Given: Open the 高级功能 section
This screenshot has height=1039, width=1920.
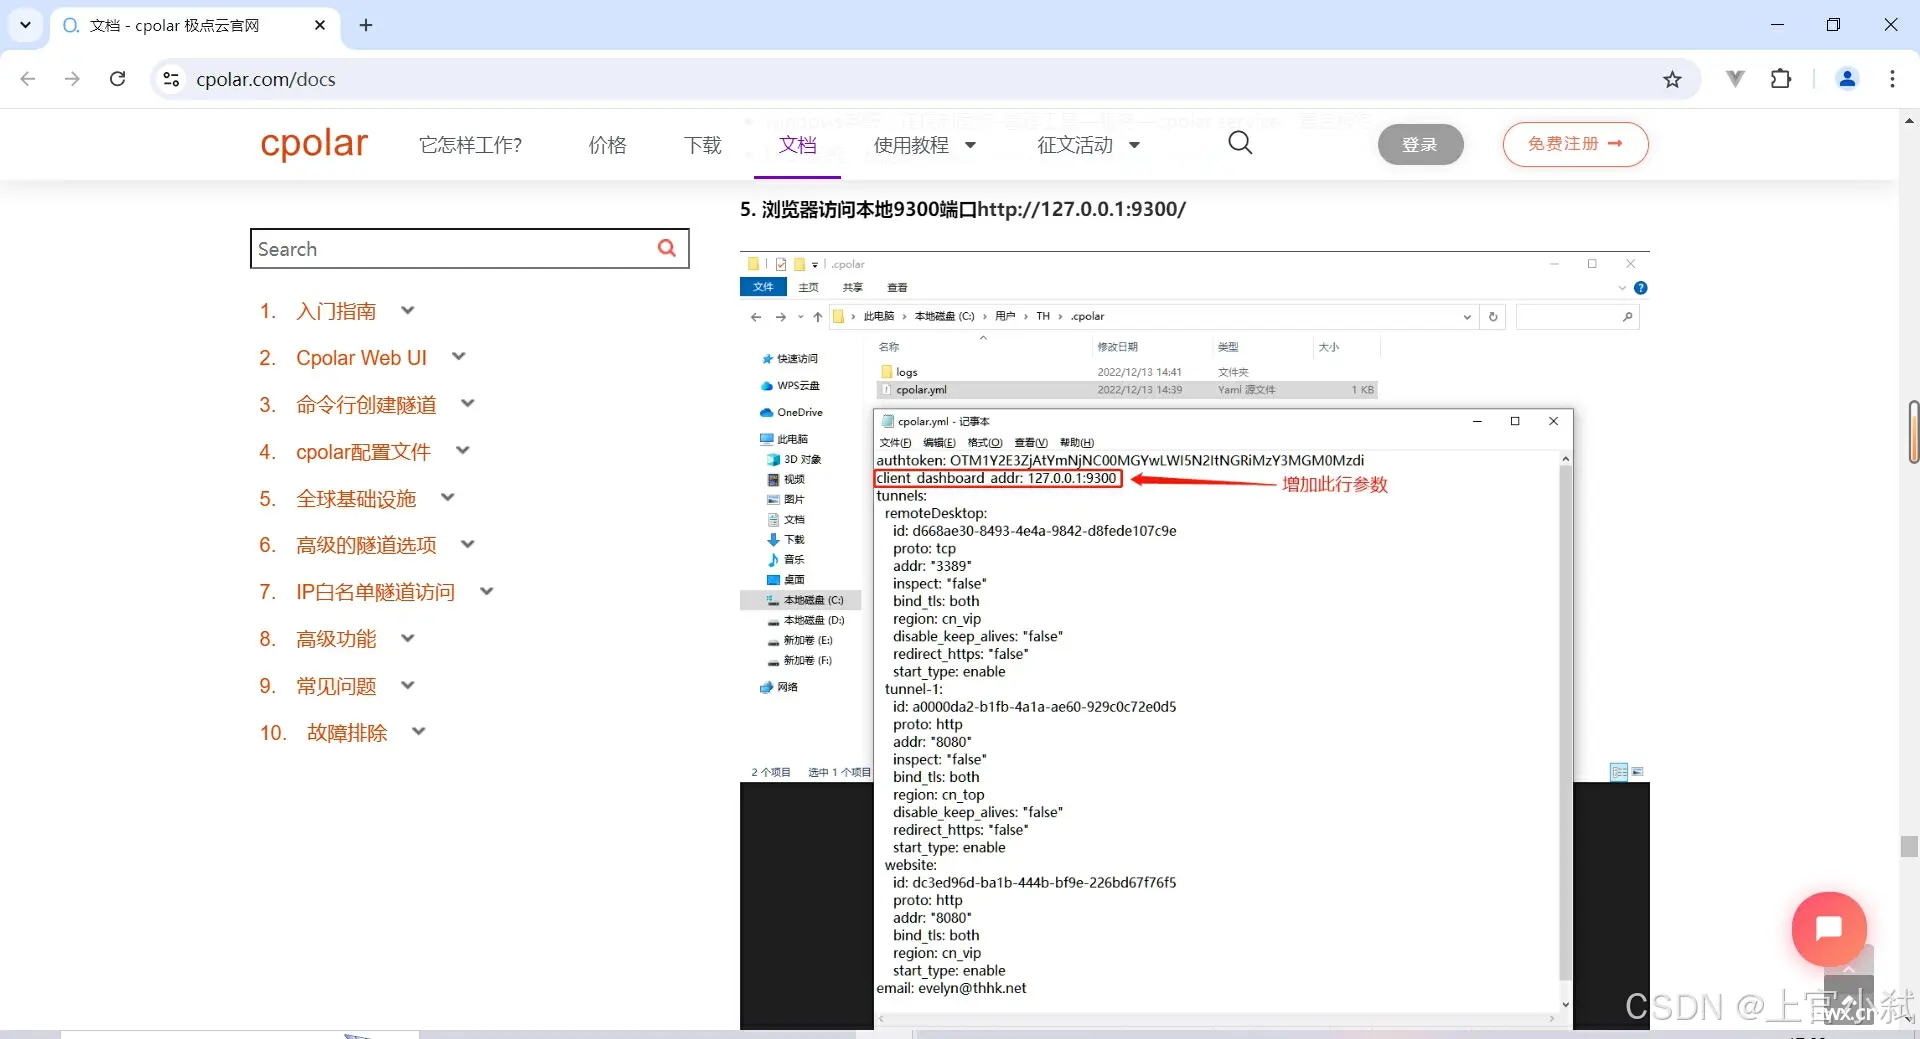Looking at the screenshot, I should [336, 639].
